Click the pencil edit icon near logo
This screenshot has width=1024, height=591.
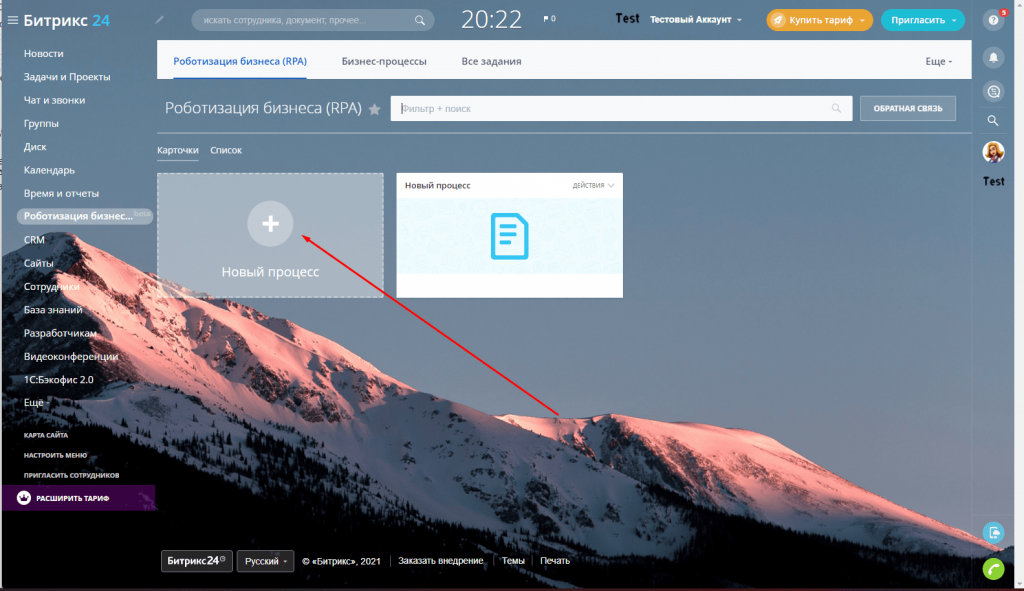coord(159,20)
